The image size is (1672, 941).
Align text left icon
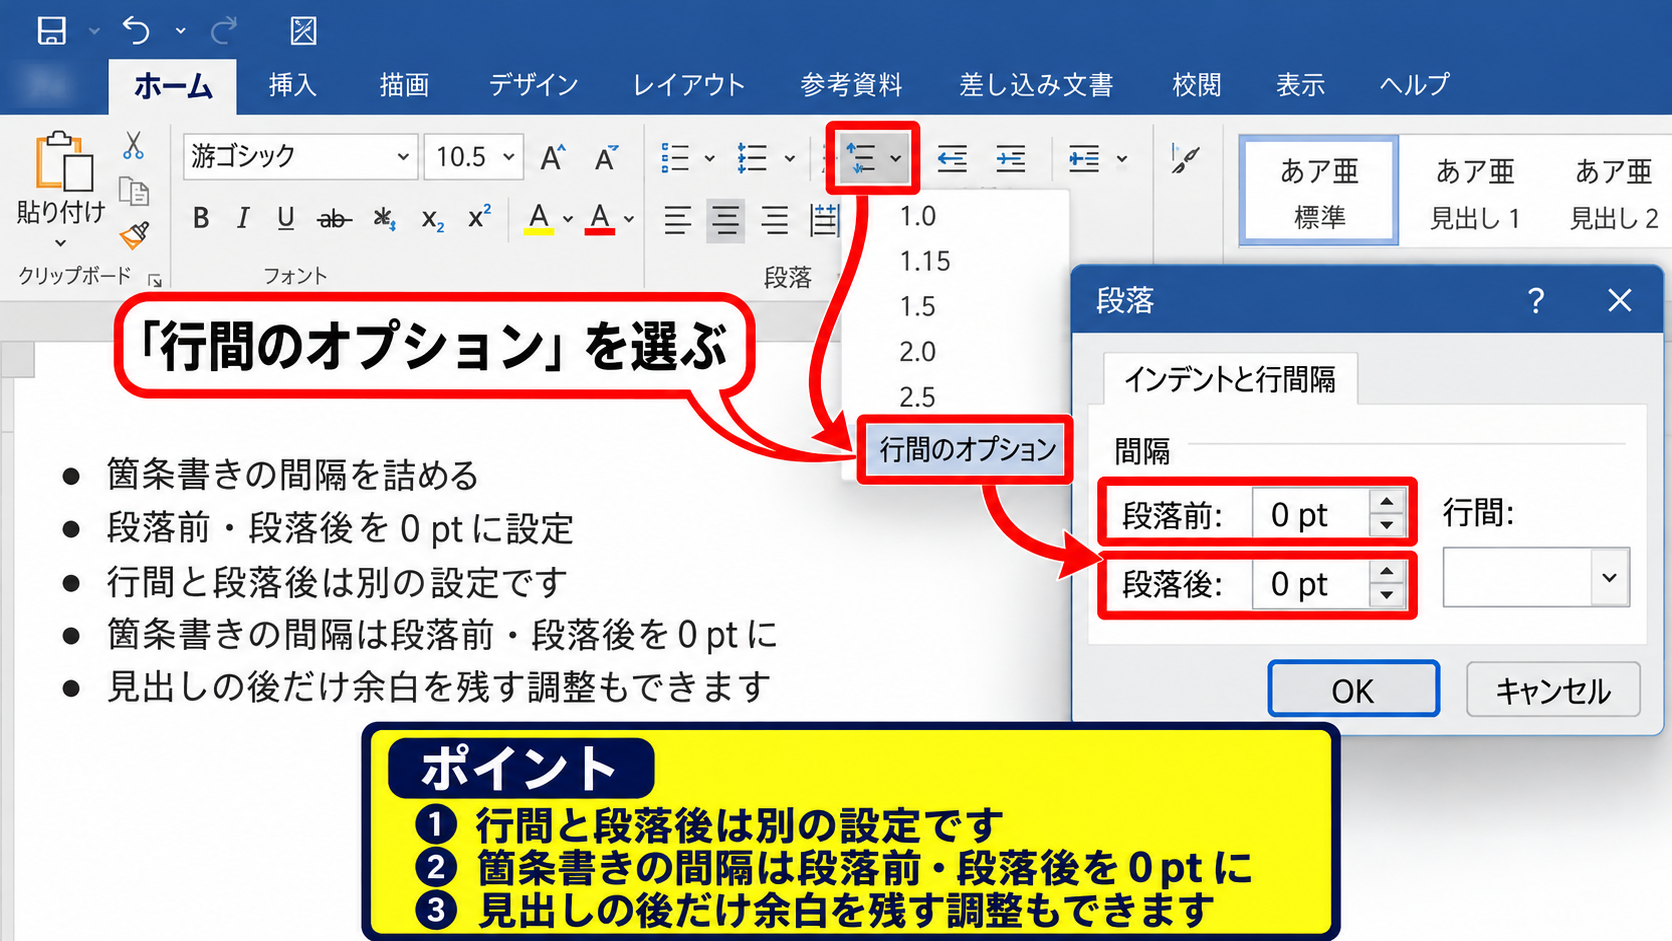pyautogui.click(x=678, y=219)
